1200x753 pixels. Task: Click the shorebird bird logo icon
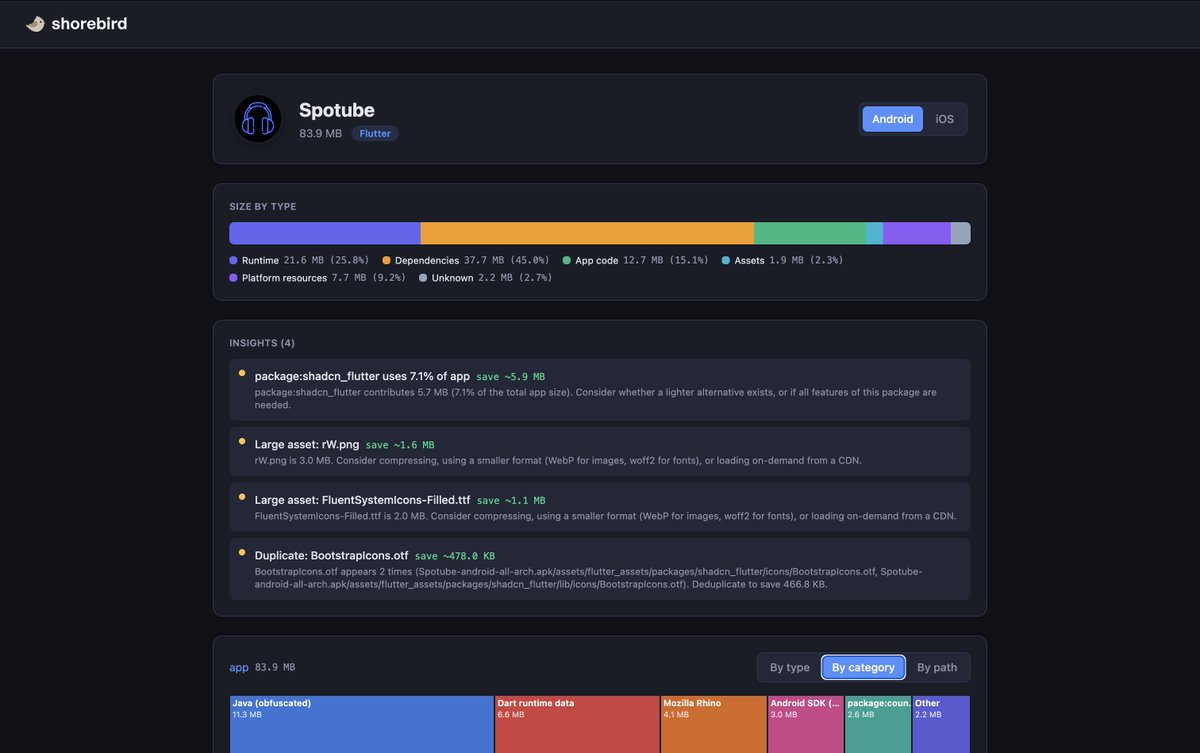[x=35, y=23]
